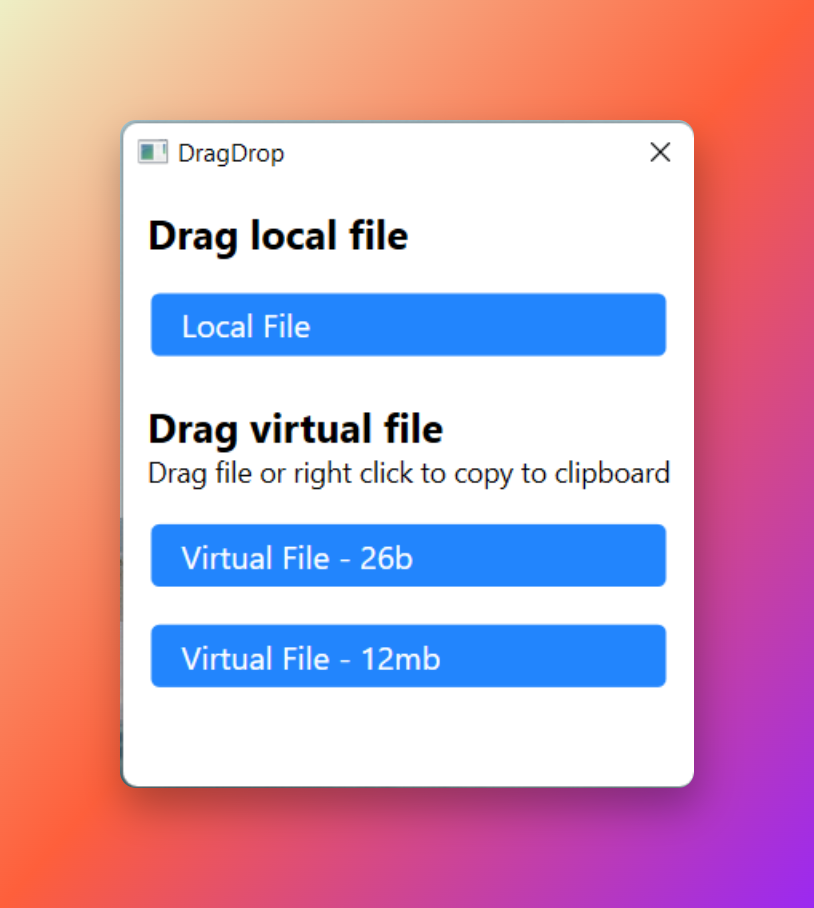The width and height of the screenshot is (814, 908).
Task: Click the "Drag virtual file" heading
Action: pyautogui.click(x=295, y=430)
